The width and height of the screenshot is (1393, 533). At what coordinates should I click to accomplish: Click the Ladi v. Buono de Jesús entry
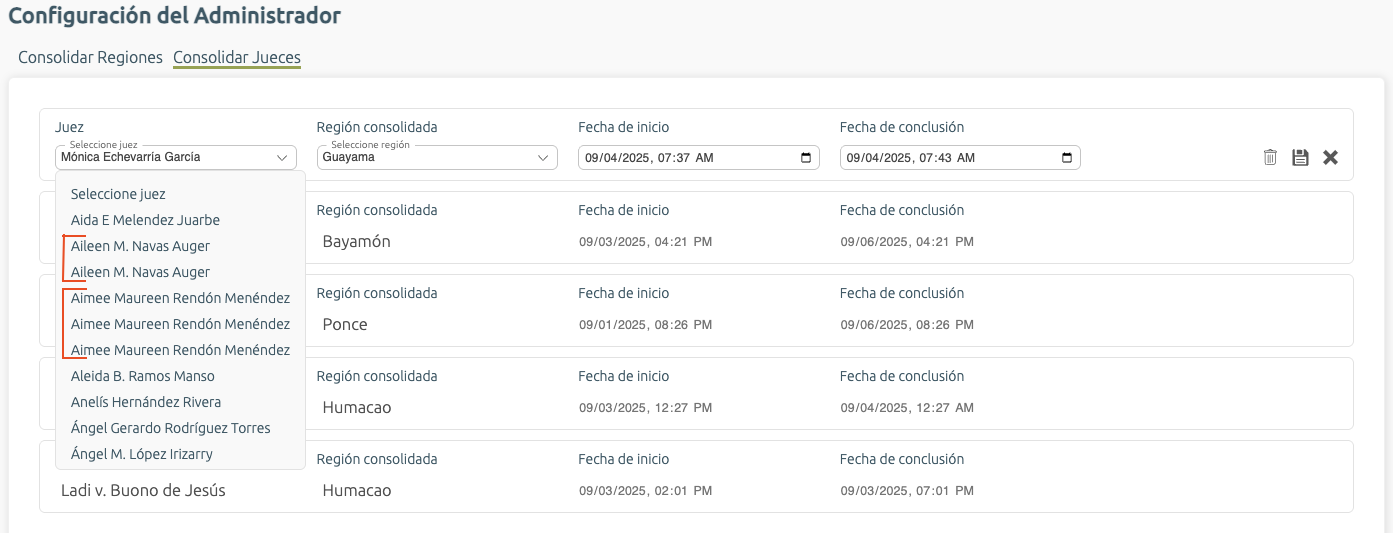point(143,491)
